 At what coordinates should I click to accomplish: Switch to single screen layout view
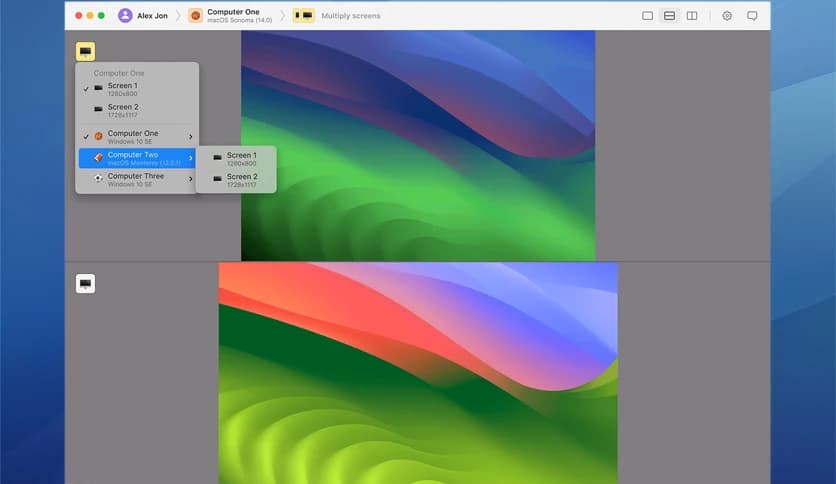coord(647,16)
